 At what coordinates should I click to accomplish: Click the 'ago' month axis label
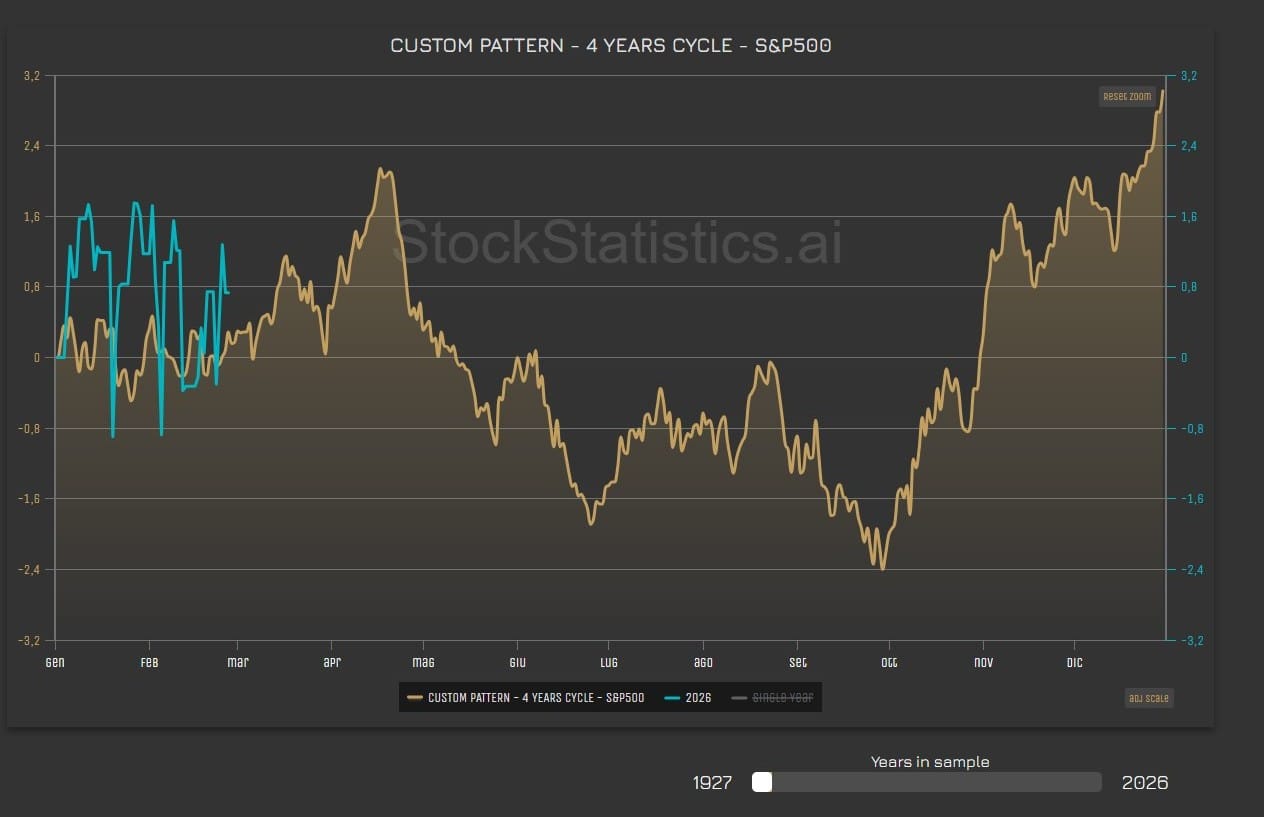(703, 662)
